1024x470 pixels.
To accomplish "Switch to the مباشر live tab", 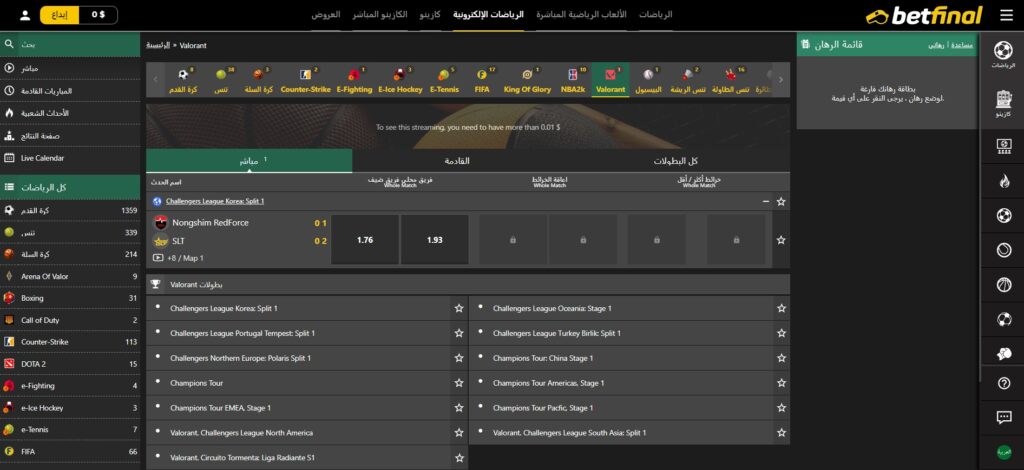I will 249,161.
